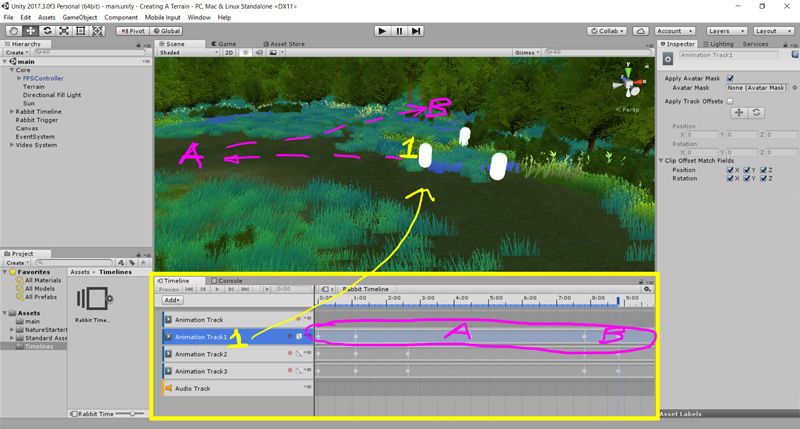Select the Rotate tool

coord(47,31)
